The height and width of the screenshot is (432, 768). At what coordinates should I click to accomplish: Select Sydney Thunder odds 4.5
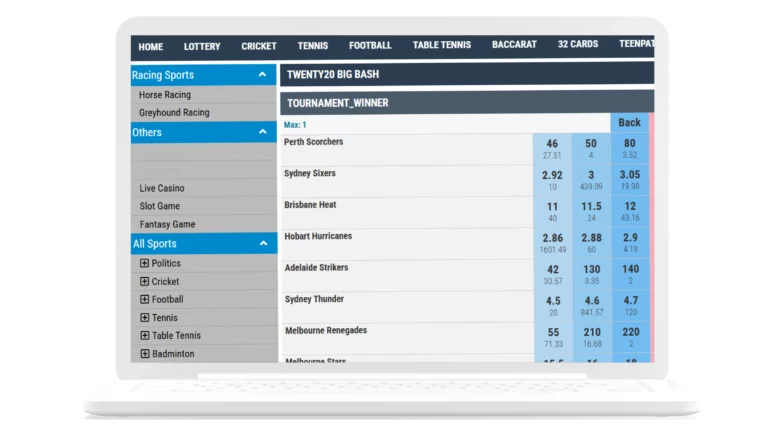[x=553, y=305]
